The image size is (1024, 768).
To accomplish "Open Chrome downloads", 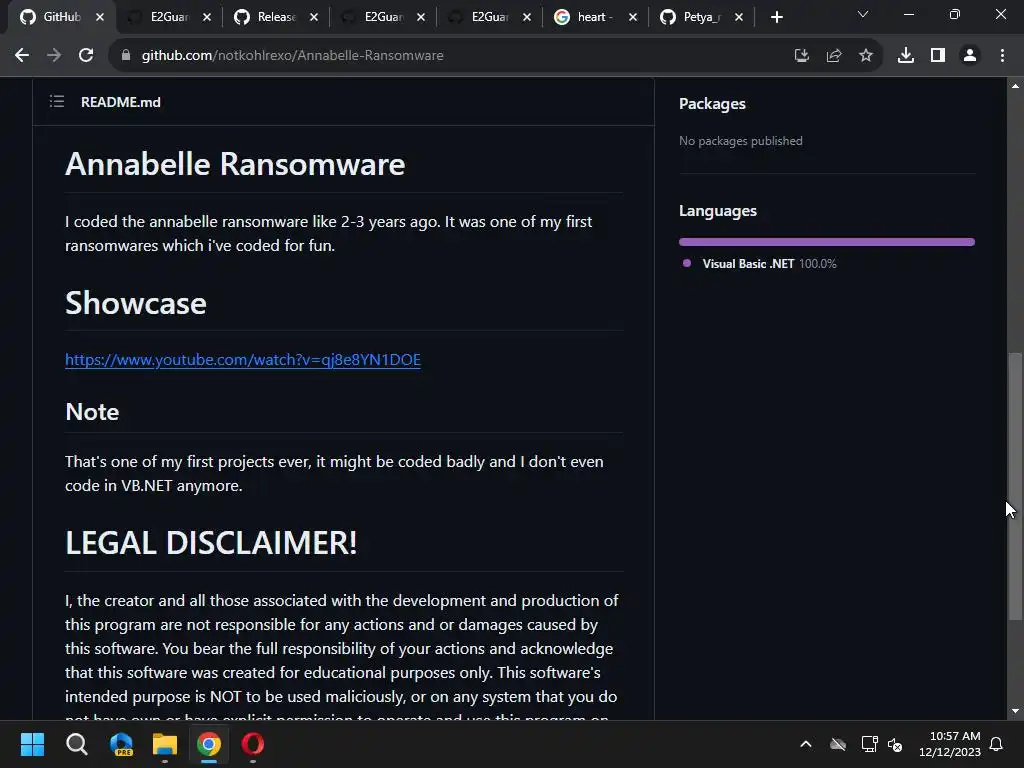I will tap(906, 56).
